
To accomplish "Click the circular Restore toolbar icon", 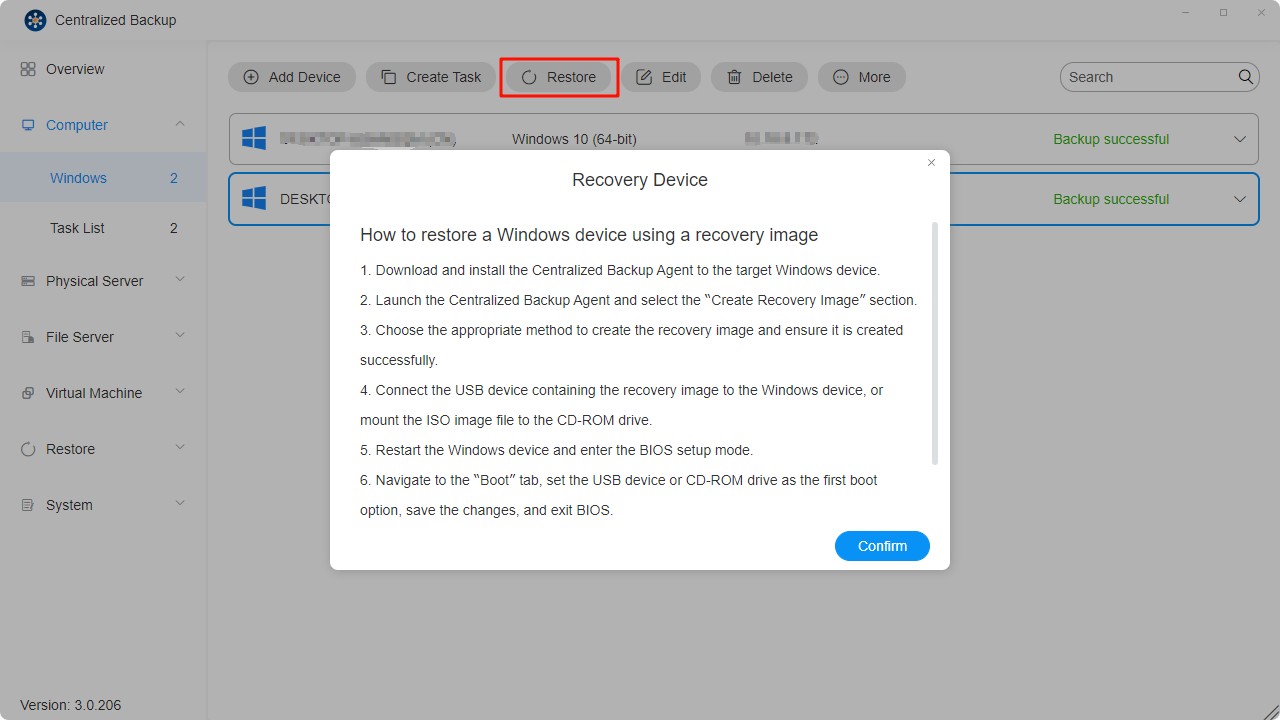I will tap(529, 77).
